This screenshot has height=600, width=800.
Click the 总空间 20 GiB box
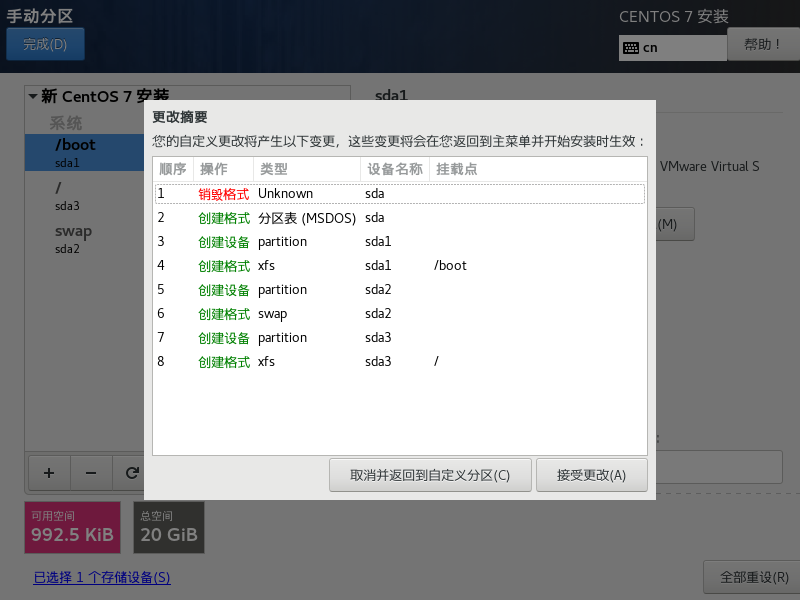pyautogui.click(x=169, y=528)
